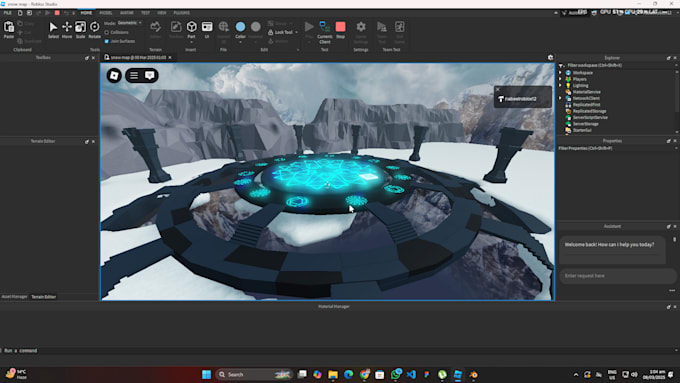The image size is (680, 383).
Task: Insert a Part using the cube icon
Action: click(191, 30)
